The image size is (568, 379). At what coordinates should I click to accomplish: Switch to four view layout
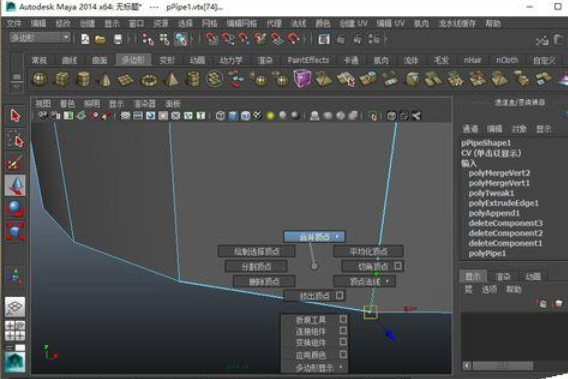pyautogui.click(x=15, y=330)
